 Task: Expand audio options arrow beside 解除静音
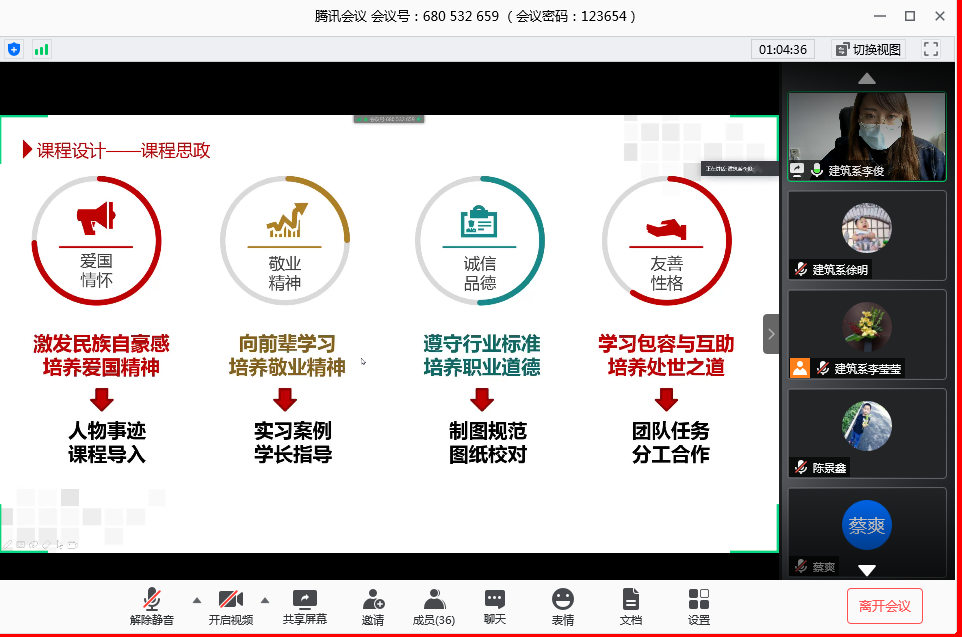(196, 600)
